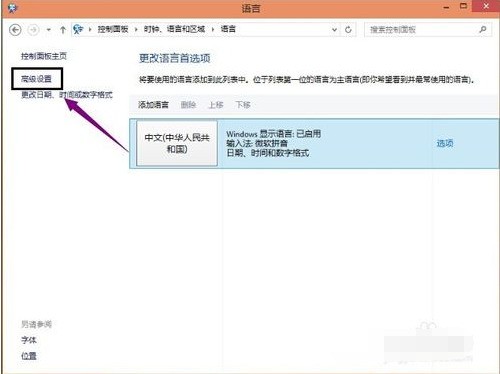Click the Windows 显示语言: 已启用 text
Screen dimensions: 500x374
(274, 134)
